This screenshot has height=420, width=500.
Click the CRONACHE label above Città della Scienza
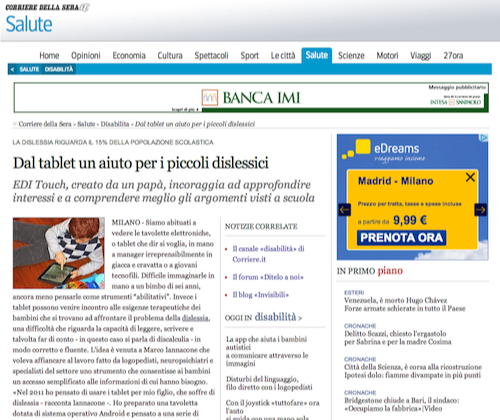coord(360,359)
